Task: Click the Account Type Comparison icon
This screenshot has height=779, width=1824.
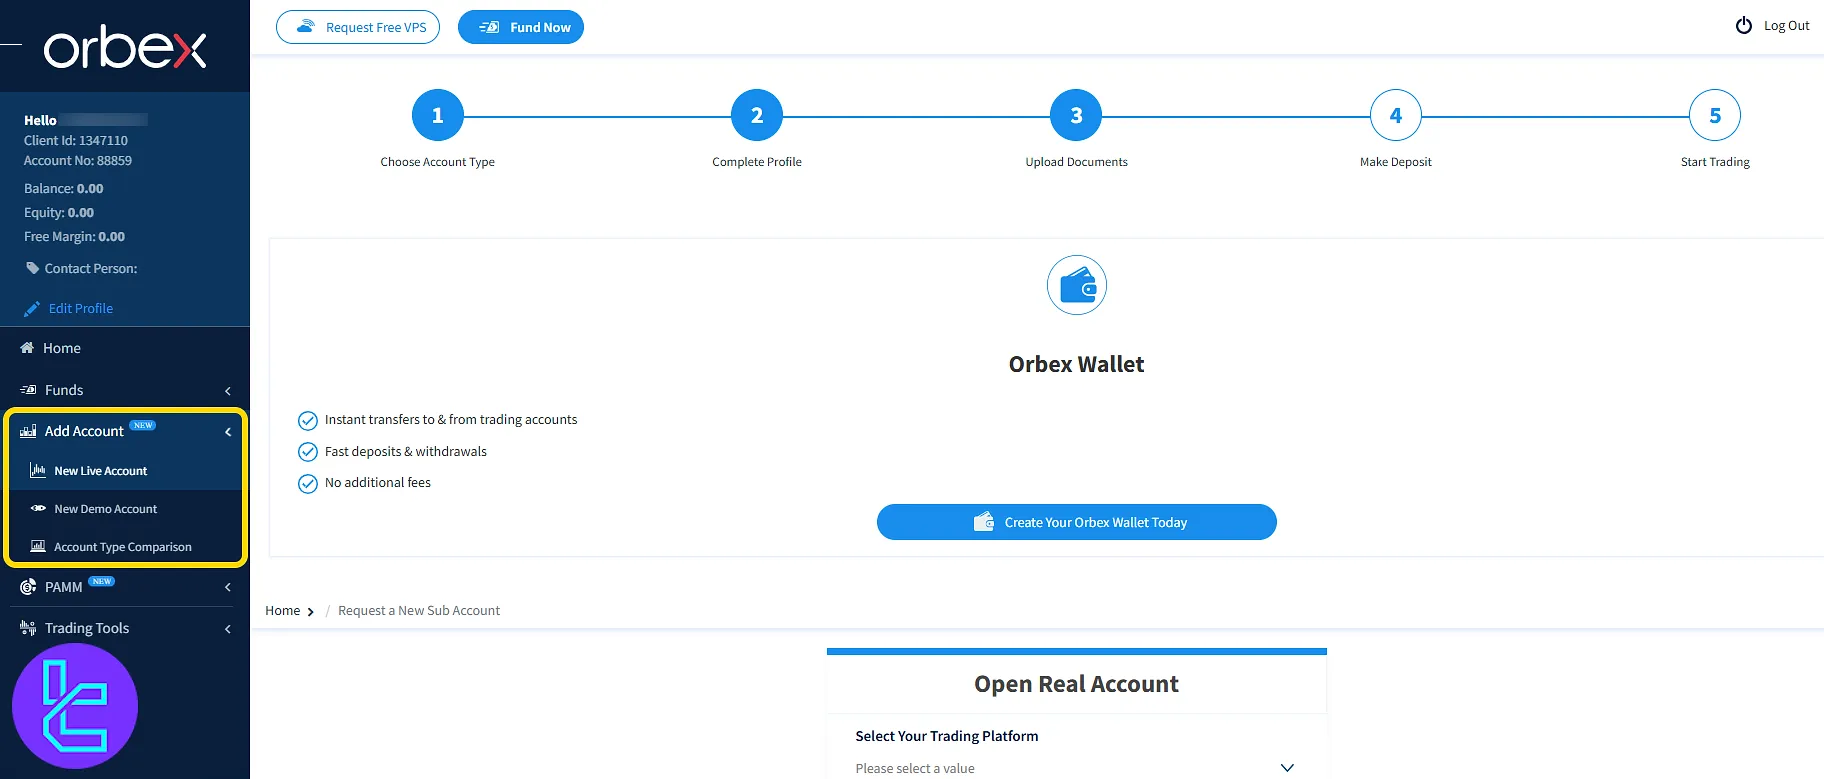Action: 38,546
